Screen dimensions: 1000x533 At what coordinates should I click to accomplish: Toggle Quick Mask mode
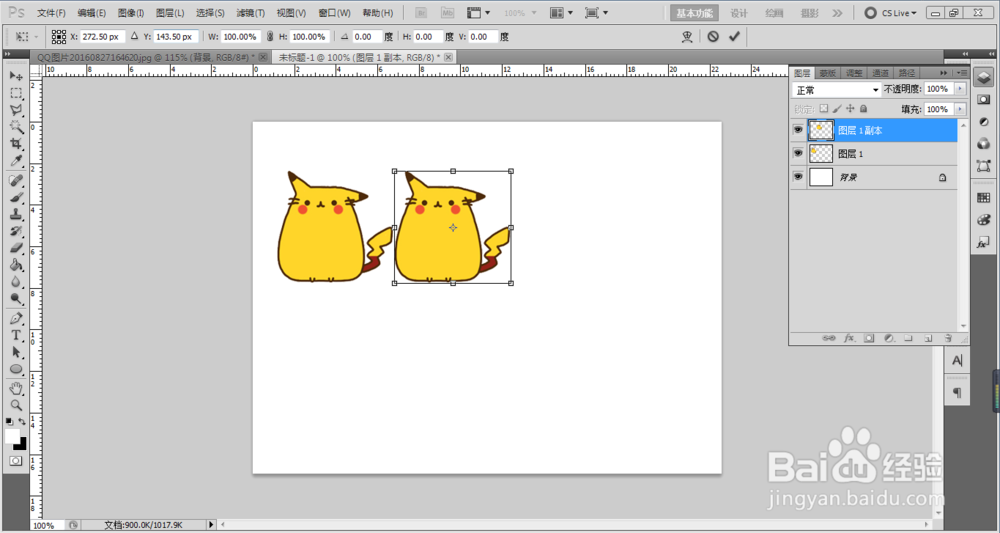[16, 460]
